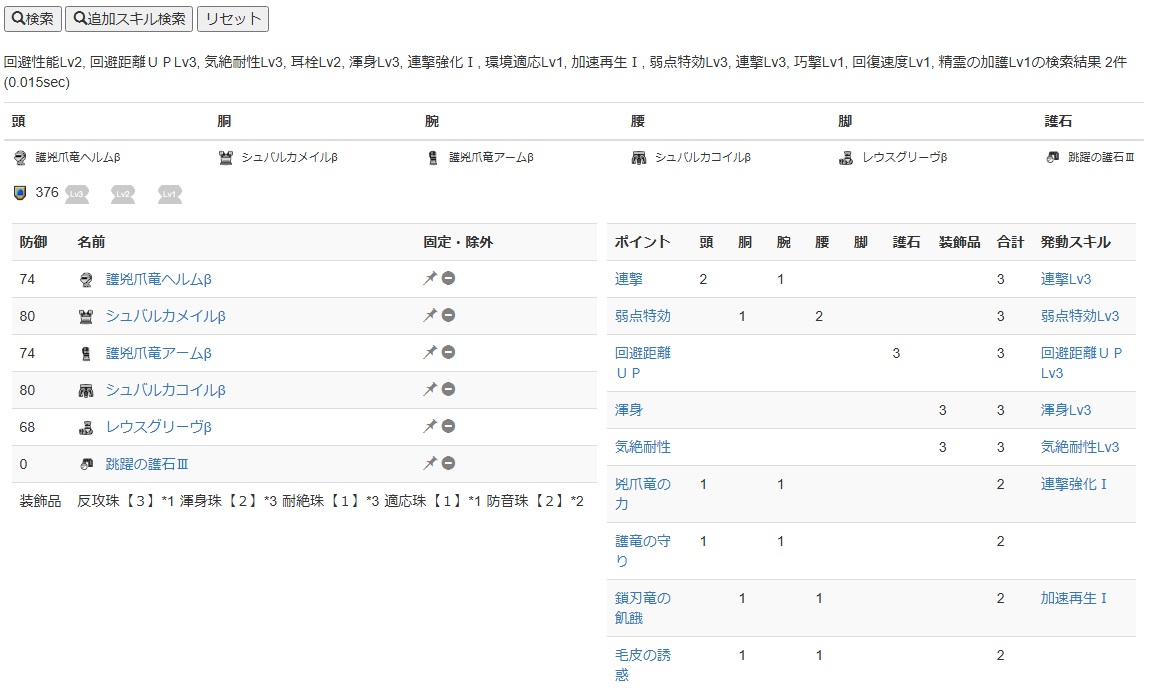Click the minus icon for シュバルカコイルβ
This screenshot has width=1161, height=693.
[449, 390]
